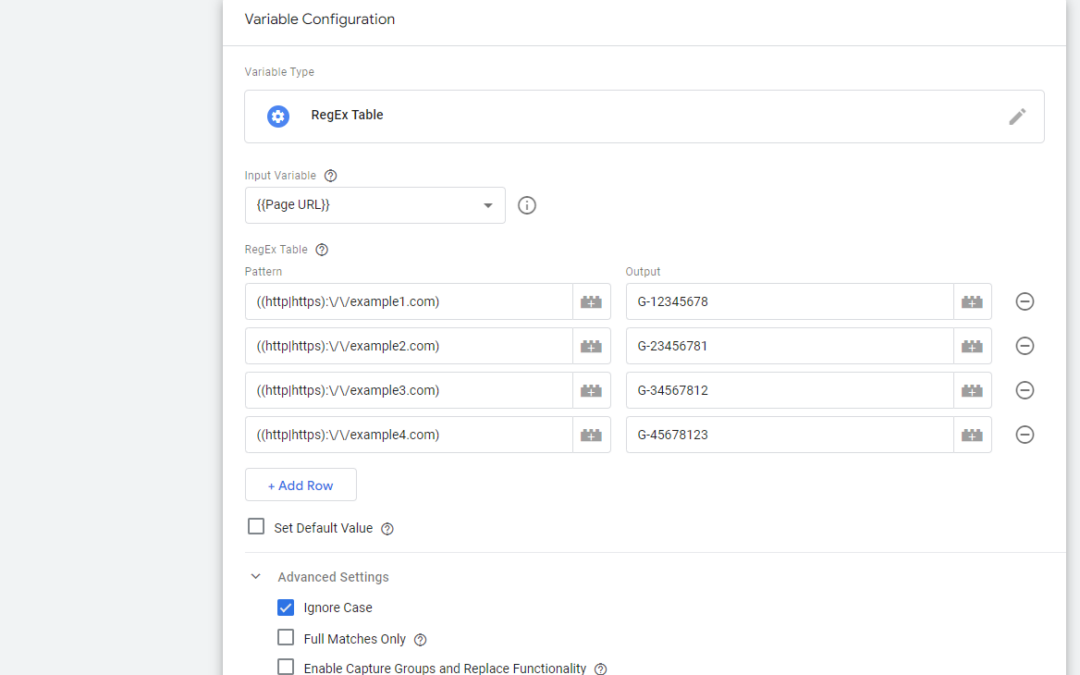Toggle Enable Capture Groups and Replace Functionality
This screenshot has height=675, width=1080.
pyautogui.click(x=286, y=667)
